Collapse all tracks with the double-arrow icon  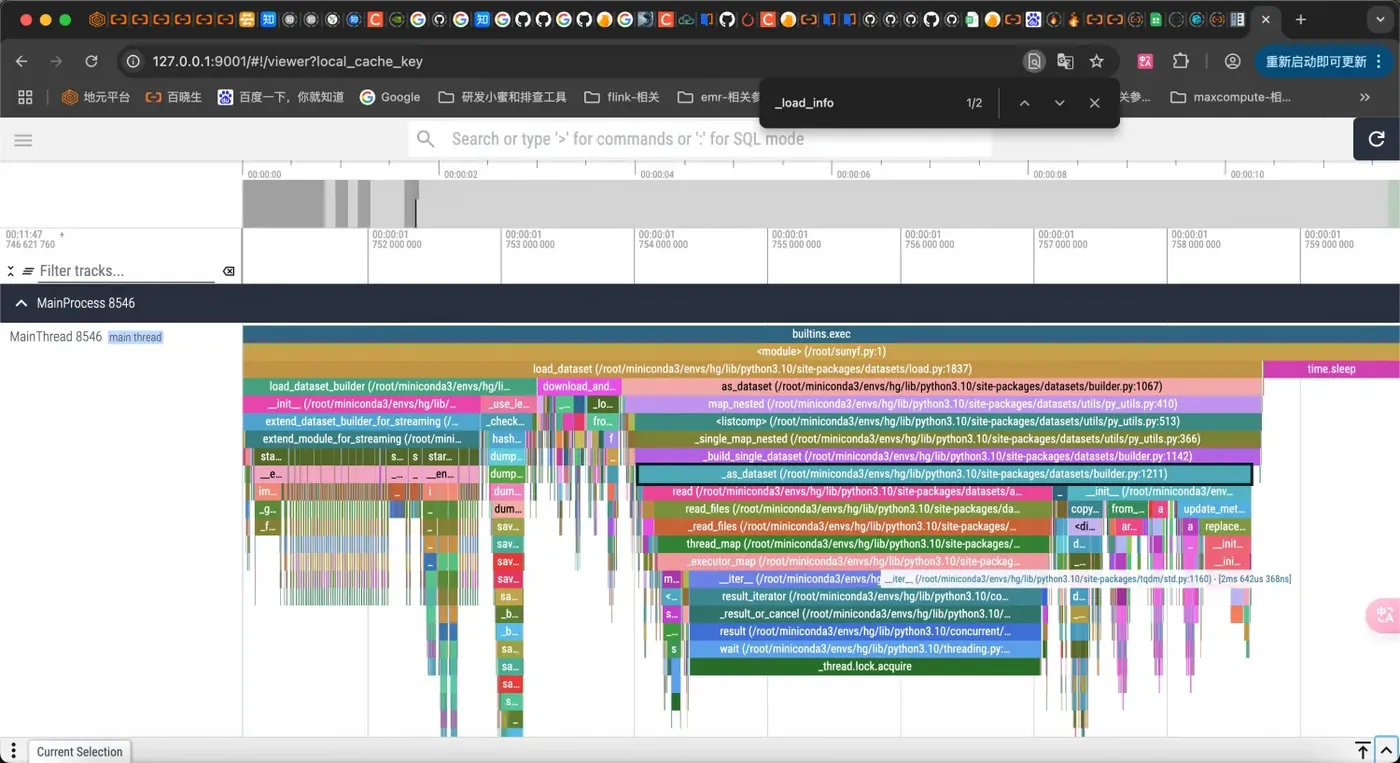(11, 271)
